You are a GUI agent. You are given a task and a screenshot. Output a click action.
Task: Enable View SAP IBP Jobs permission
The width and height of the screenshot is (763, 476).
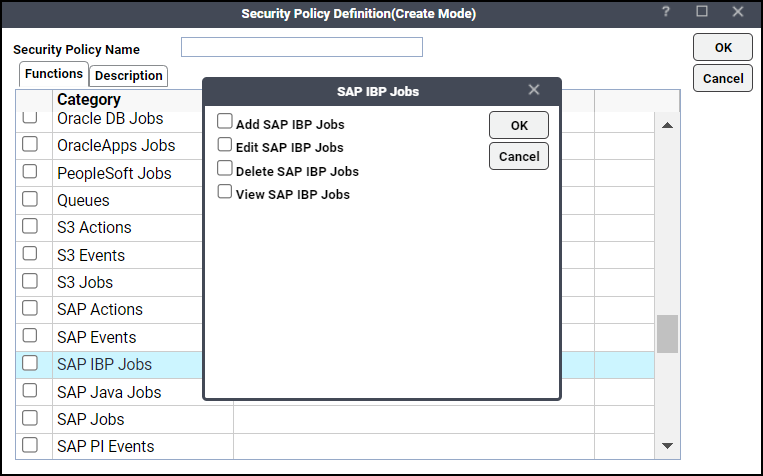point(224,191)
